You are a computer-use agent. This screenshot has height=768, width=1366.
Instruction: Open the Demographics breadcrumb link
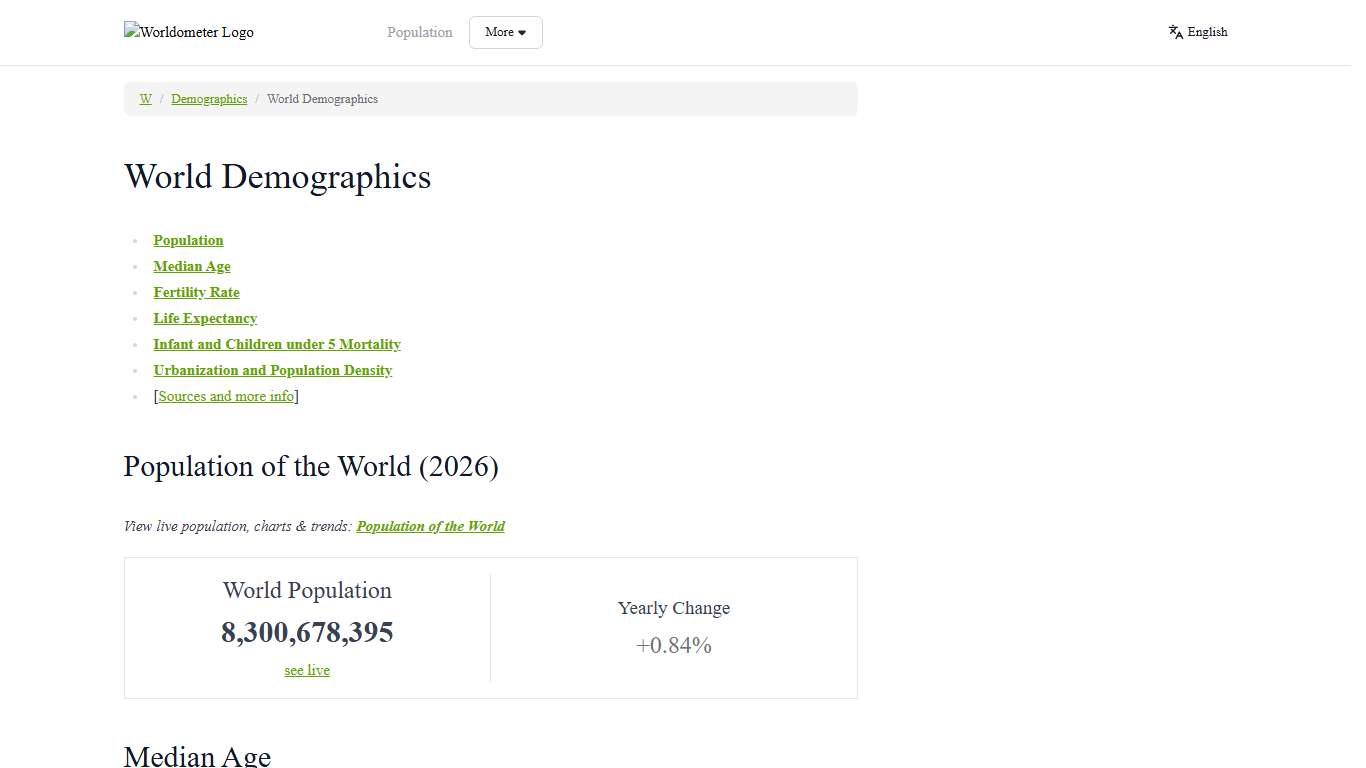tap(209, 99)
